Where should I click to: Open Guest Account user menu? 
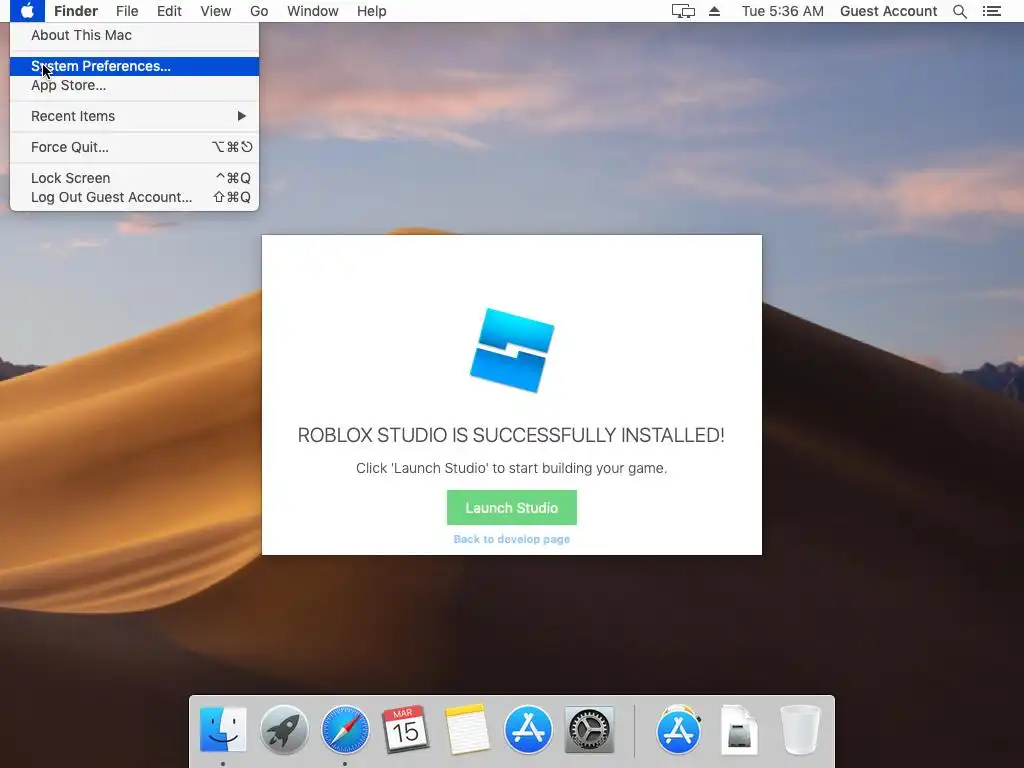[888, 11]
